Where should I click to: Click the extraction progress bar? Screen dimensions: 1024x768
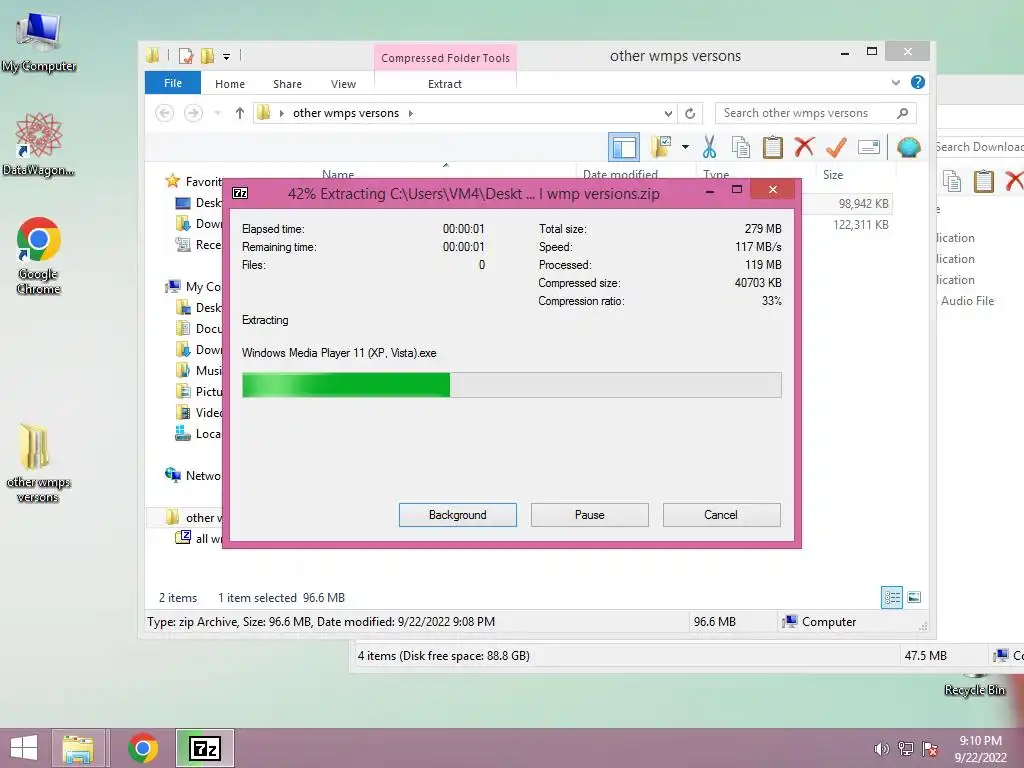pos(511,385)
